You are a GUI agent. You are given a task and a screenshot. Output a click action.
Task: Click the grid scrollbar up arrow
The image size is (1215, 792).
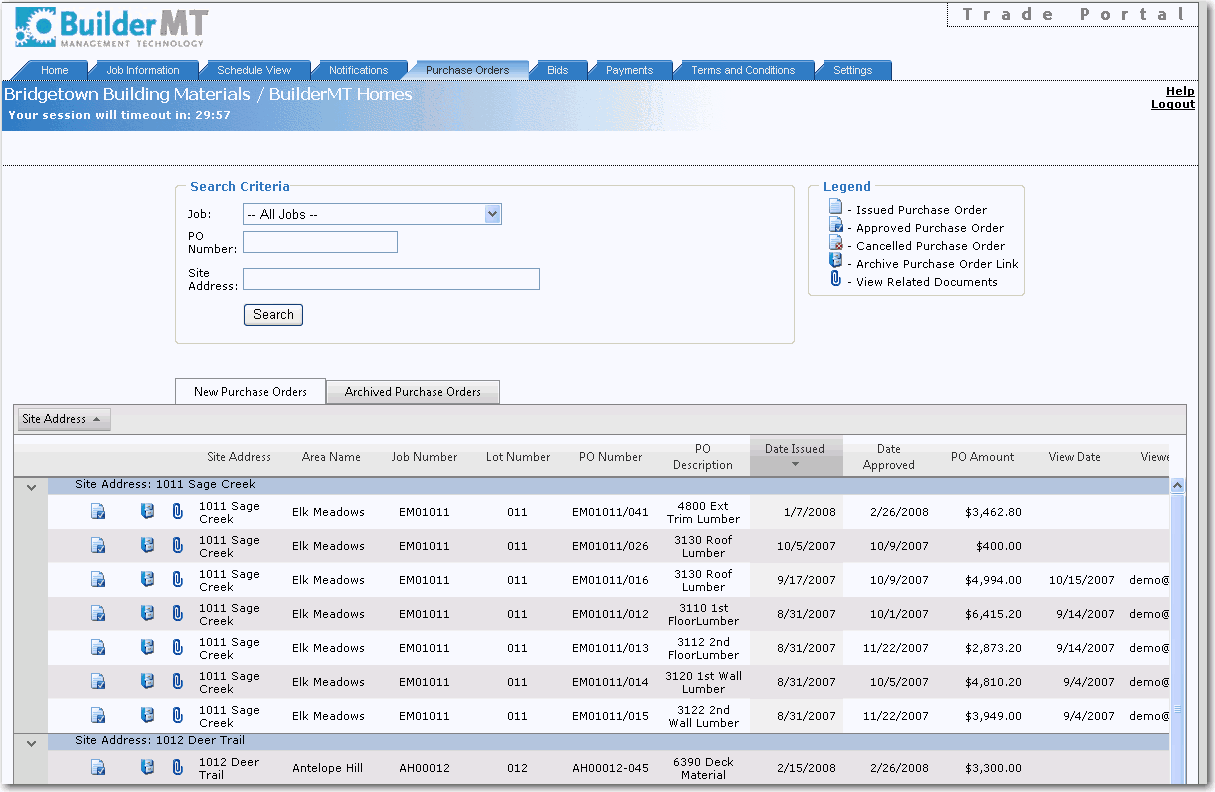coord(1177,486)
